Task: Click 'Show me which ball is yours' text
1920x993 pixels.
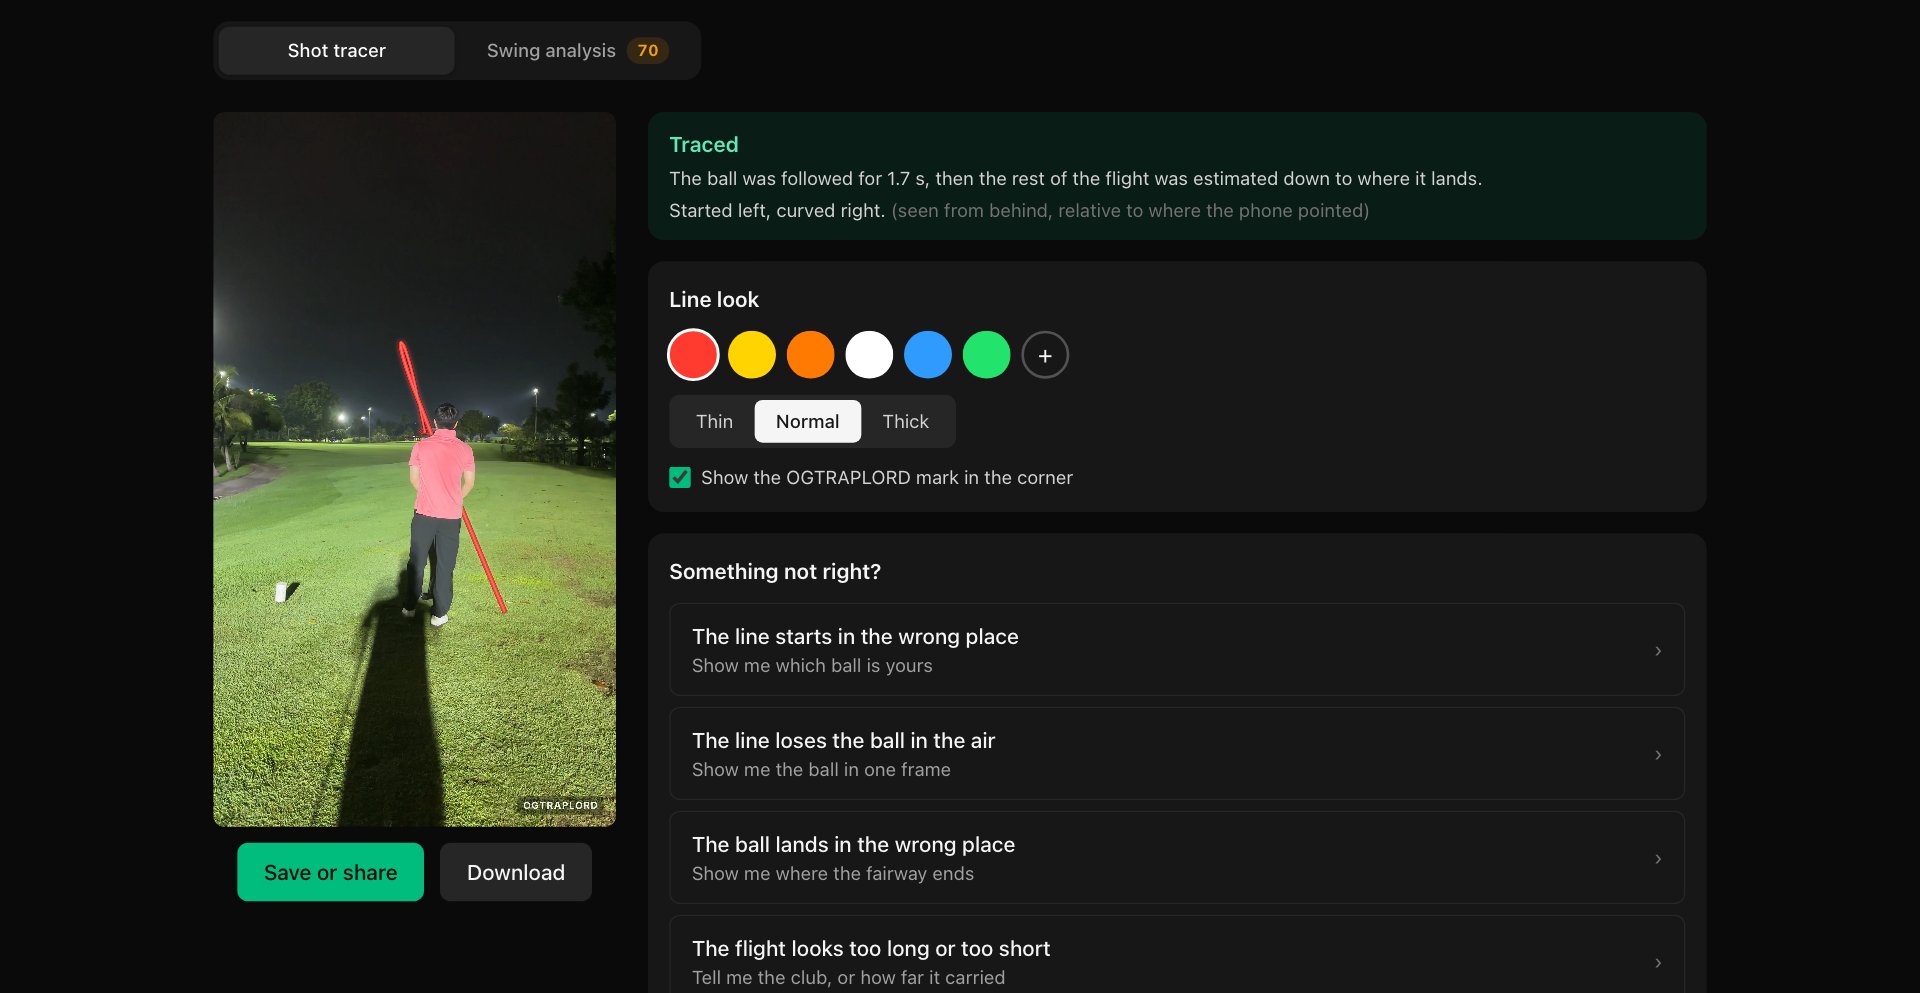Action: coord(812,666)
